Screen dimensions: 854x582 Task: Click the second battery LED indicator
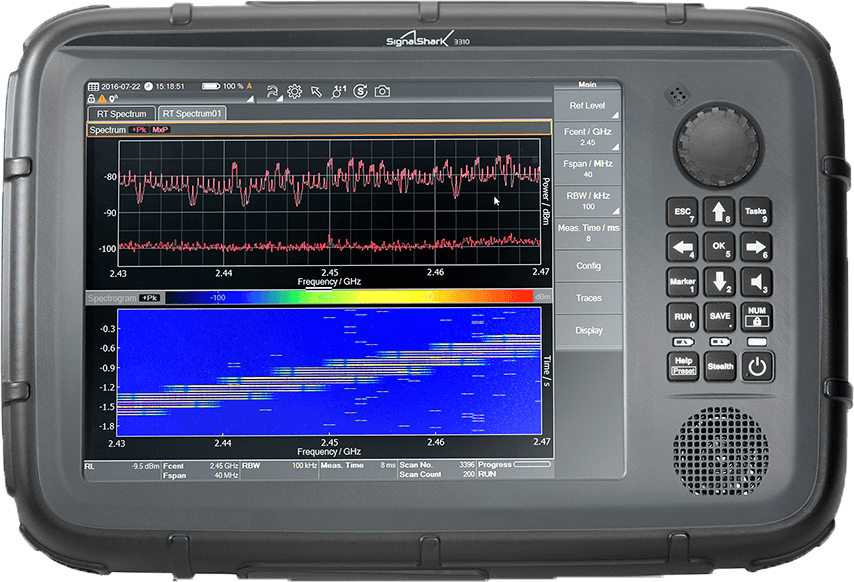[x=719, y=342]
